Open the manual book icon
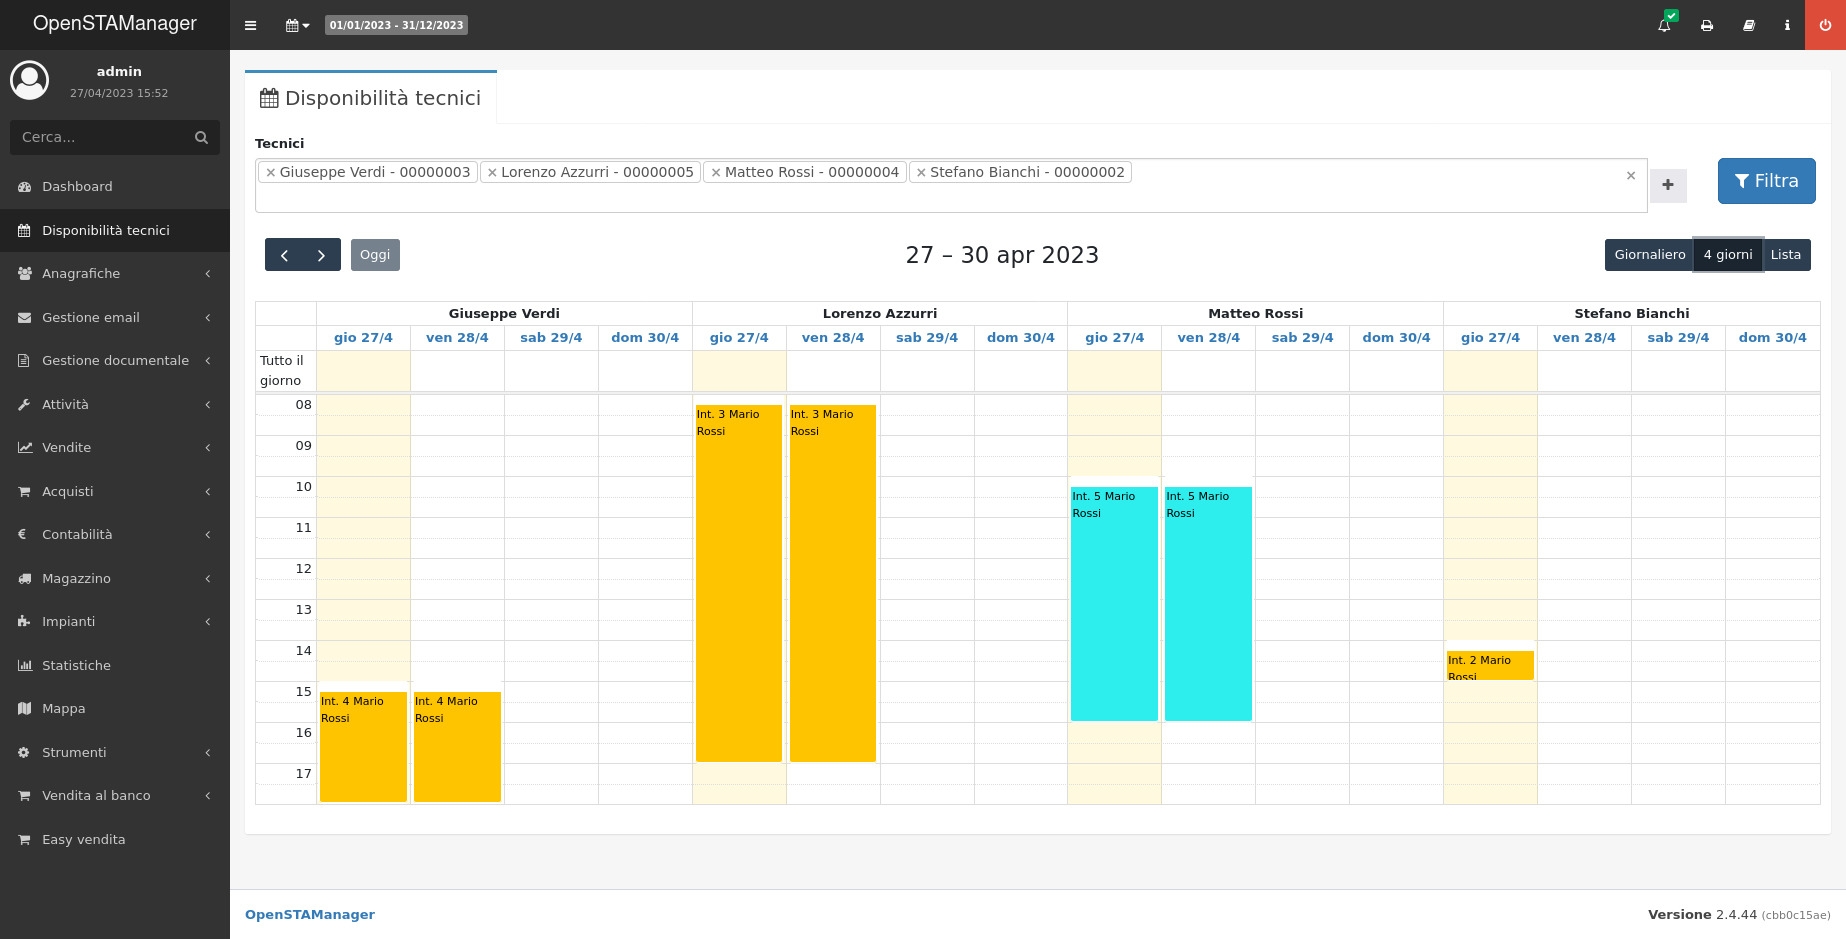 1749,25
